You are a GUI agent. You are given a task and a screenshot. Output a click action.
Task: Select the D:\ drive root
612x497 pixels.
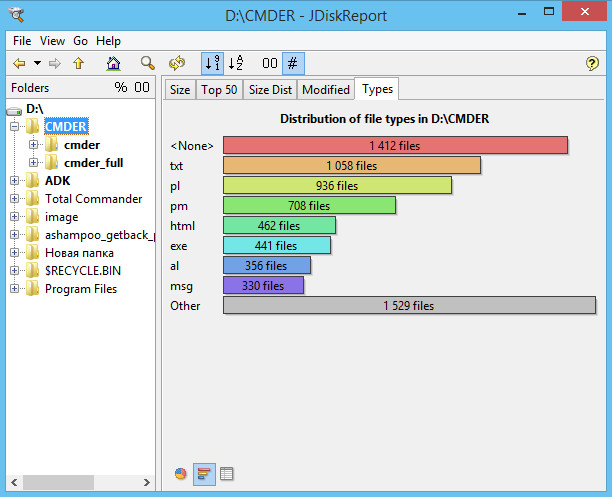35,109
